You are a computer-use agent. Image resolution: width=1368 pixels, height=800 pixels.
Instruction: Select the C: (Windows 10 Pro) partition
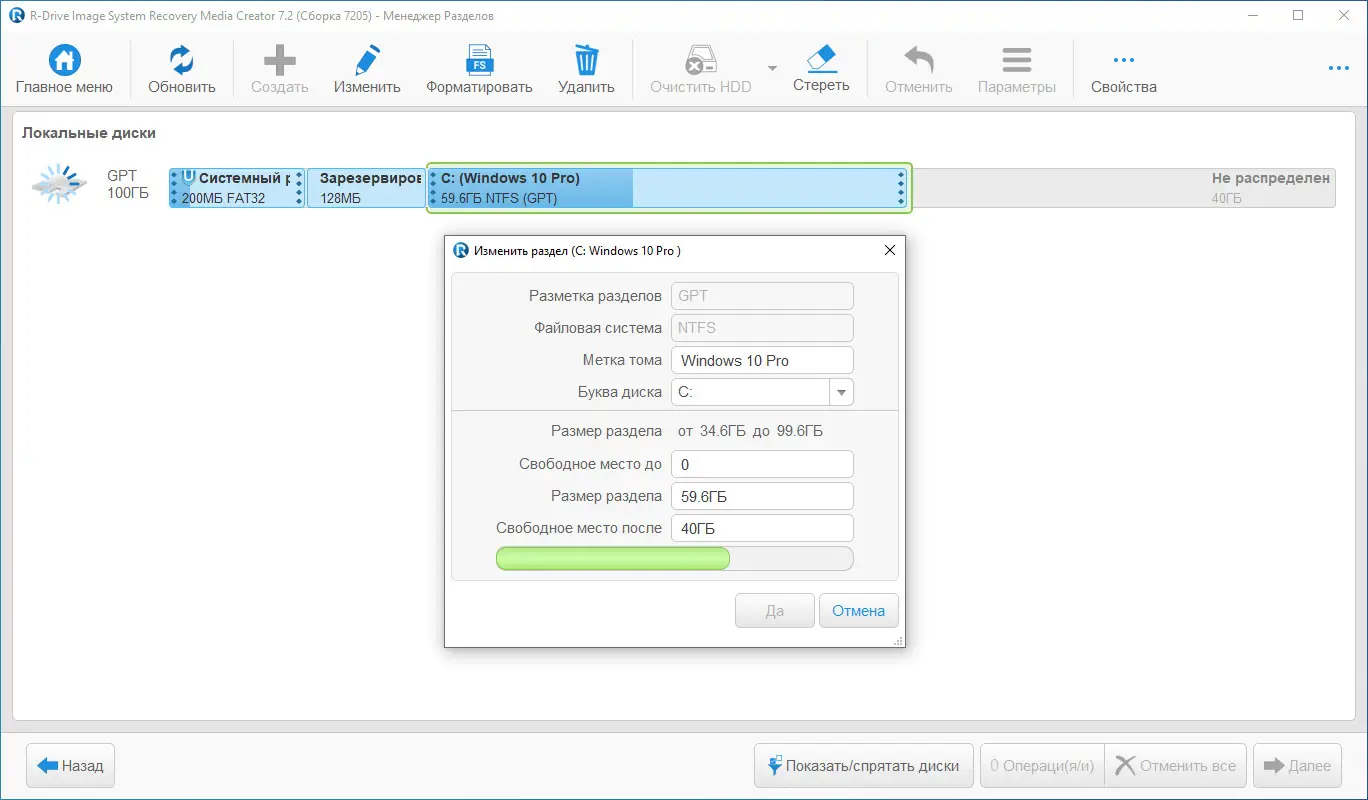click(669, 188)
